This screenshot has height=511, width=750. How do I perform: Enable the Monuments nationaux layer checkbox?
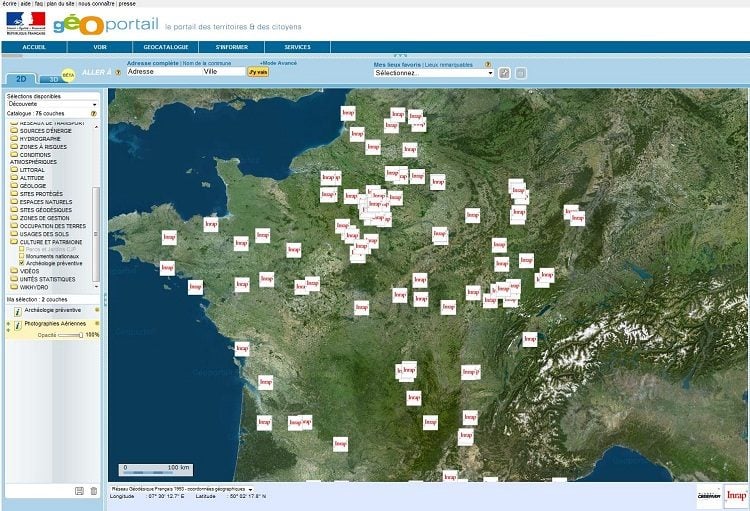(x=21, y=256)
